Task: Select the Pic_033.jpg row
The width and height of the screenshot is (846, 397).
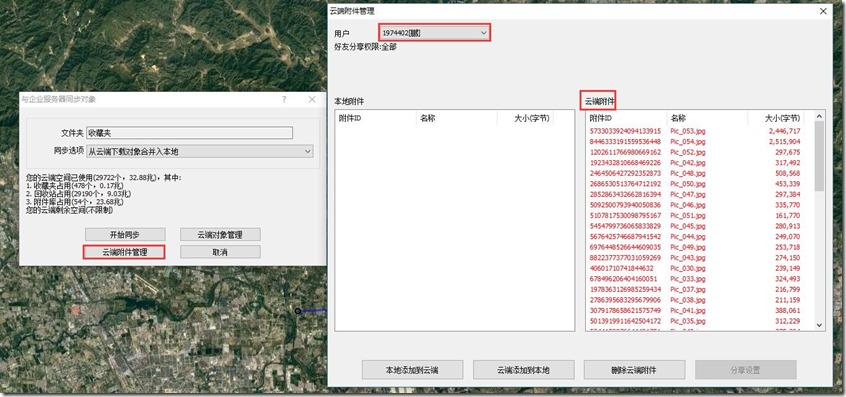Action: pyautogui.click(x=700, y=278)
